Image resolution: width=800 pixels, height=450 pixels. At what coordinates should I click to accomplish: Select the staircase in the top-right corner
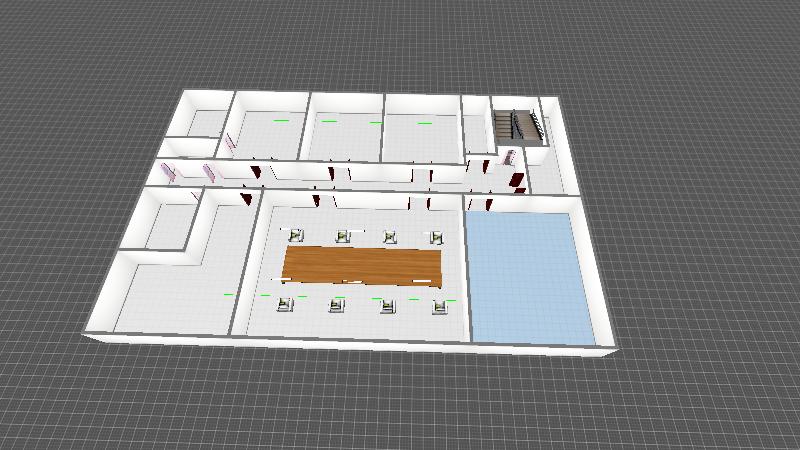518,126
